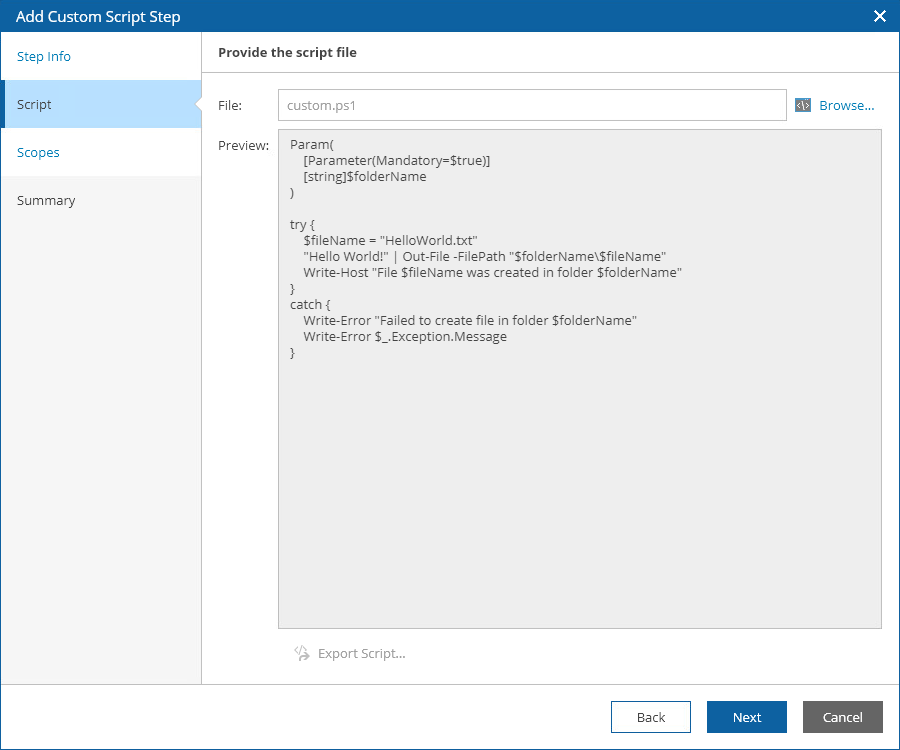900x750 pixels.
Task: Switch to the Scopes step
Action: (x=38, y=152)
